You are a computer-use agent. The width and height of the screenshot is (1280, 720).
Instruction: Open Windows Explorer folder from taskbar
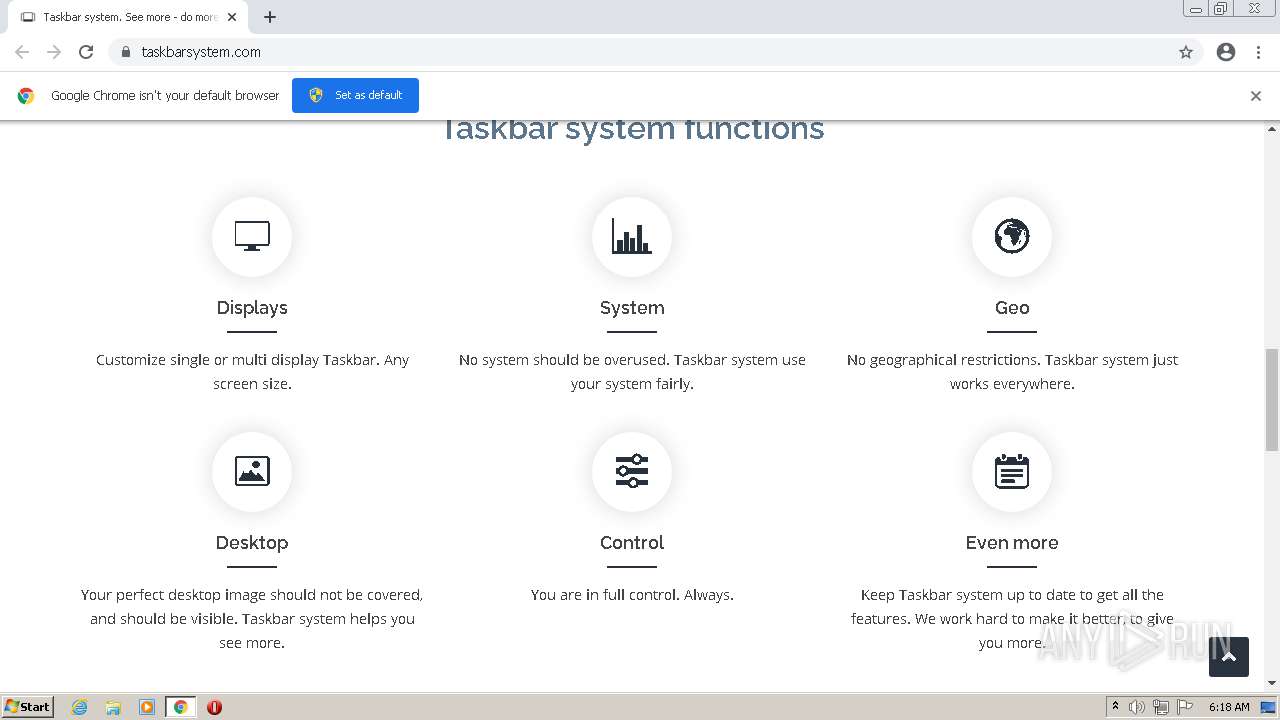pyautogui.click(x=113, y=707)
